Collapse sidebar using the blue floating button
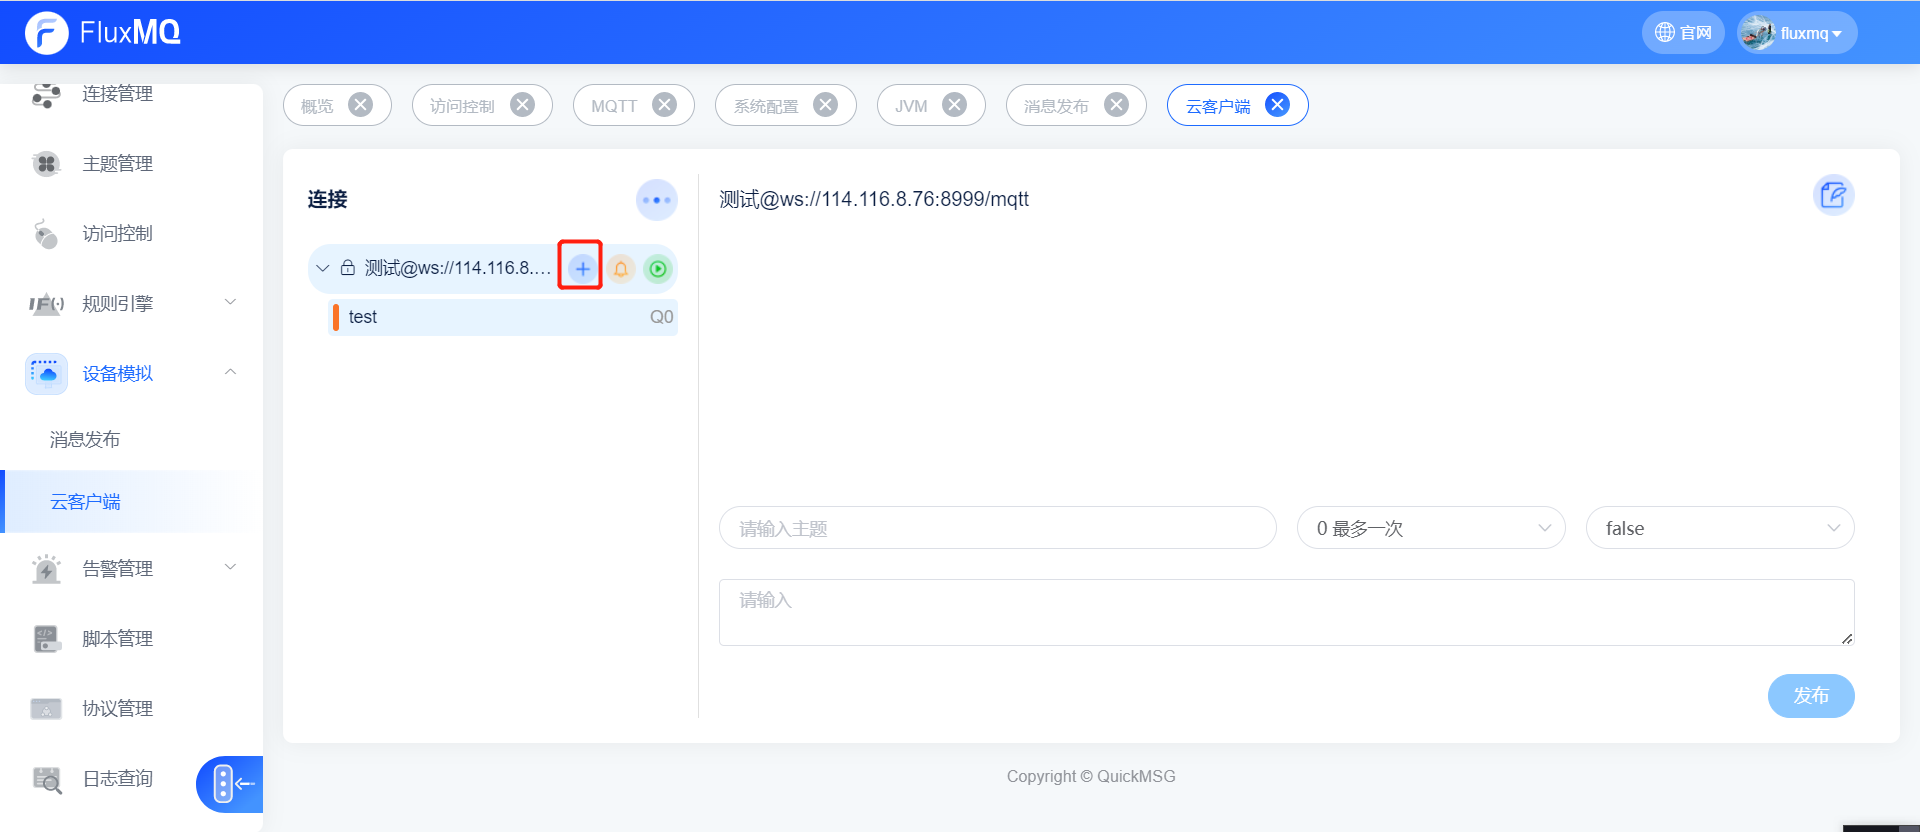This screenshot has height=832, width=1920. point(231,784)
